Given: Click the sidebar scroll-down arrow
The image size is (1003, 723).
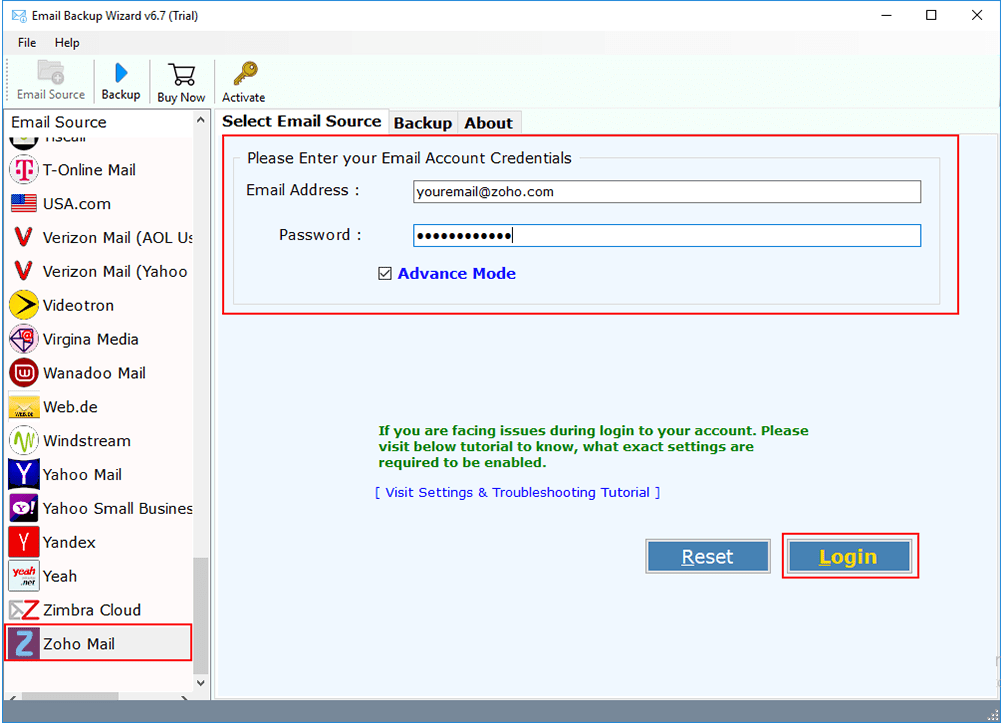Looking at the screenshot, I should click(x=202, y=682).
